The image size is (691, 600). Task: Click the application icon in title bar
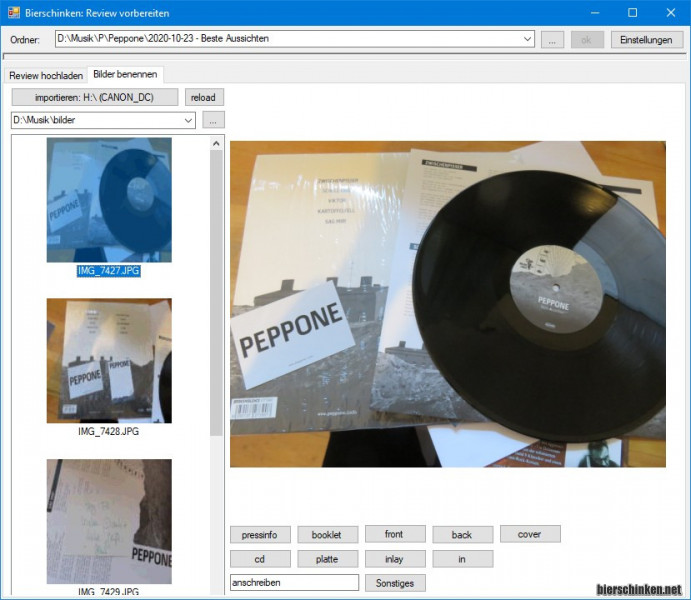[x=12, y=13]
